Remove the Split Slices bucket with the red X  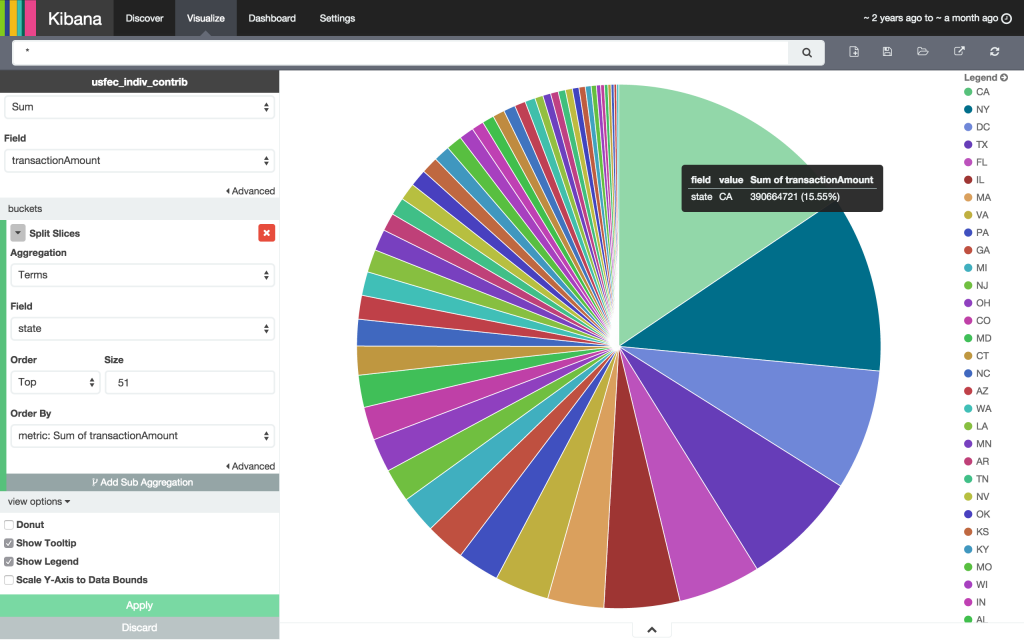tap(266, 232)
